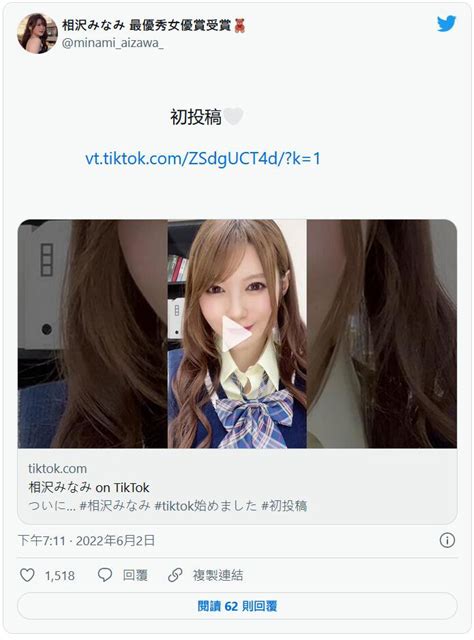This screenshot has height=640, width=474.
Task: Open the tweet info icon
Action: [x=447, y=540]
